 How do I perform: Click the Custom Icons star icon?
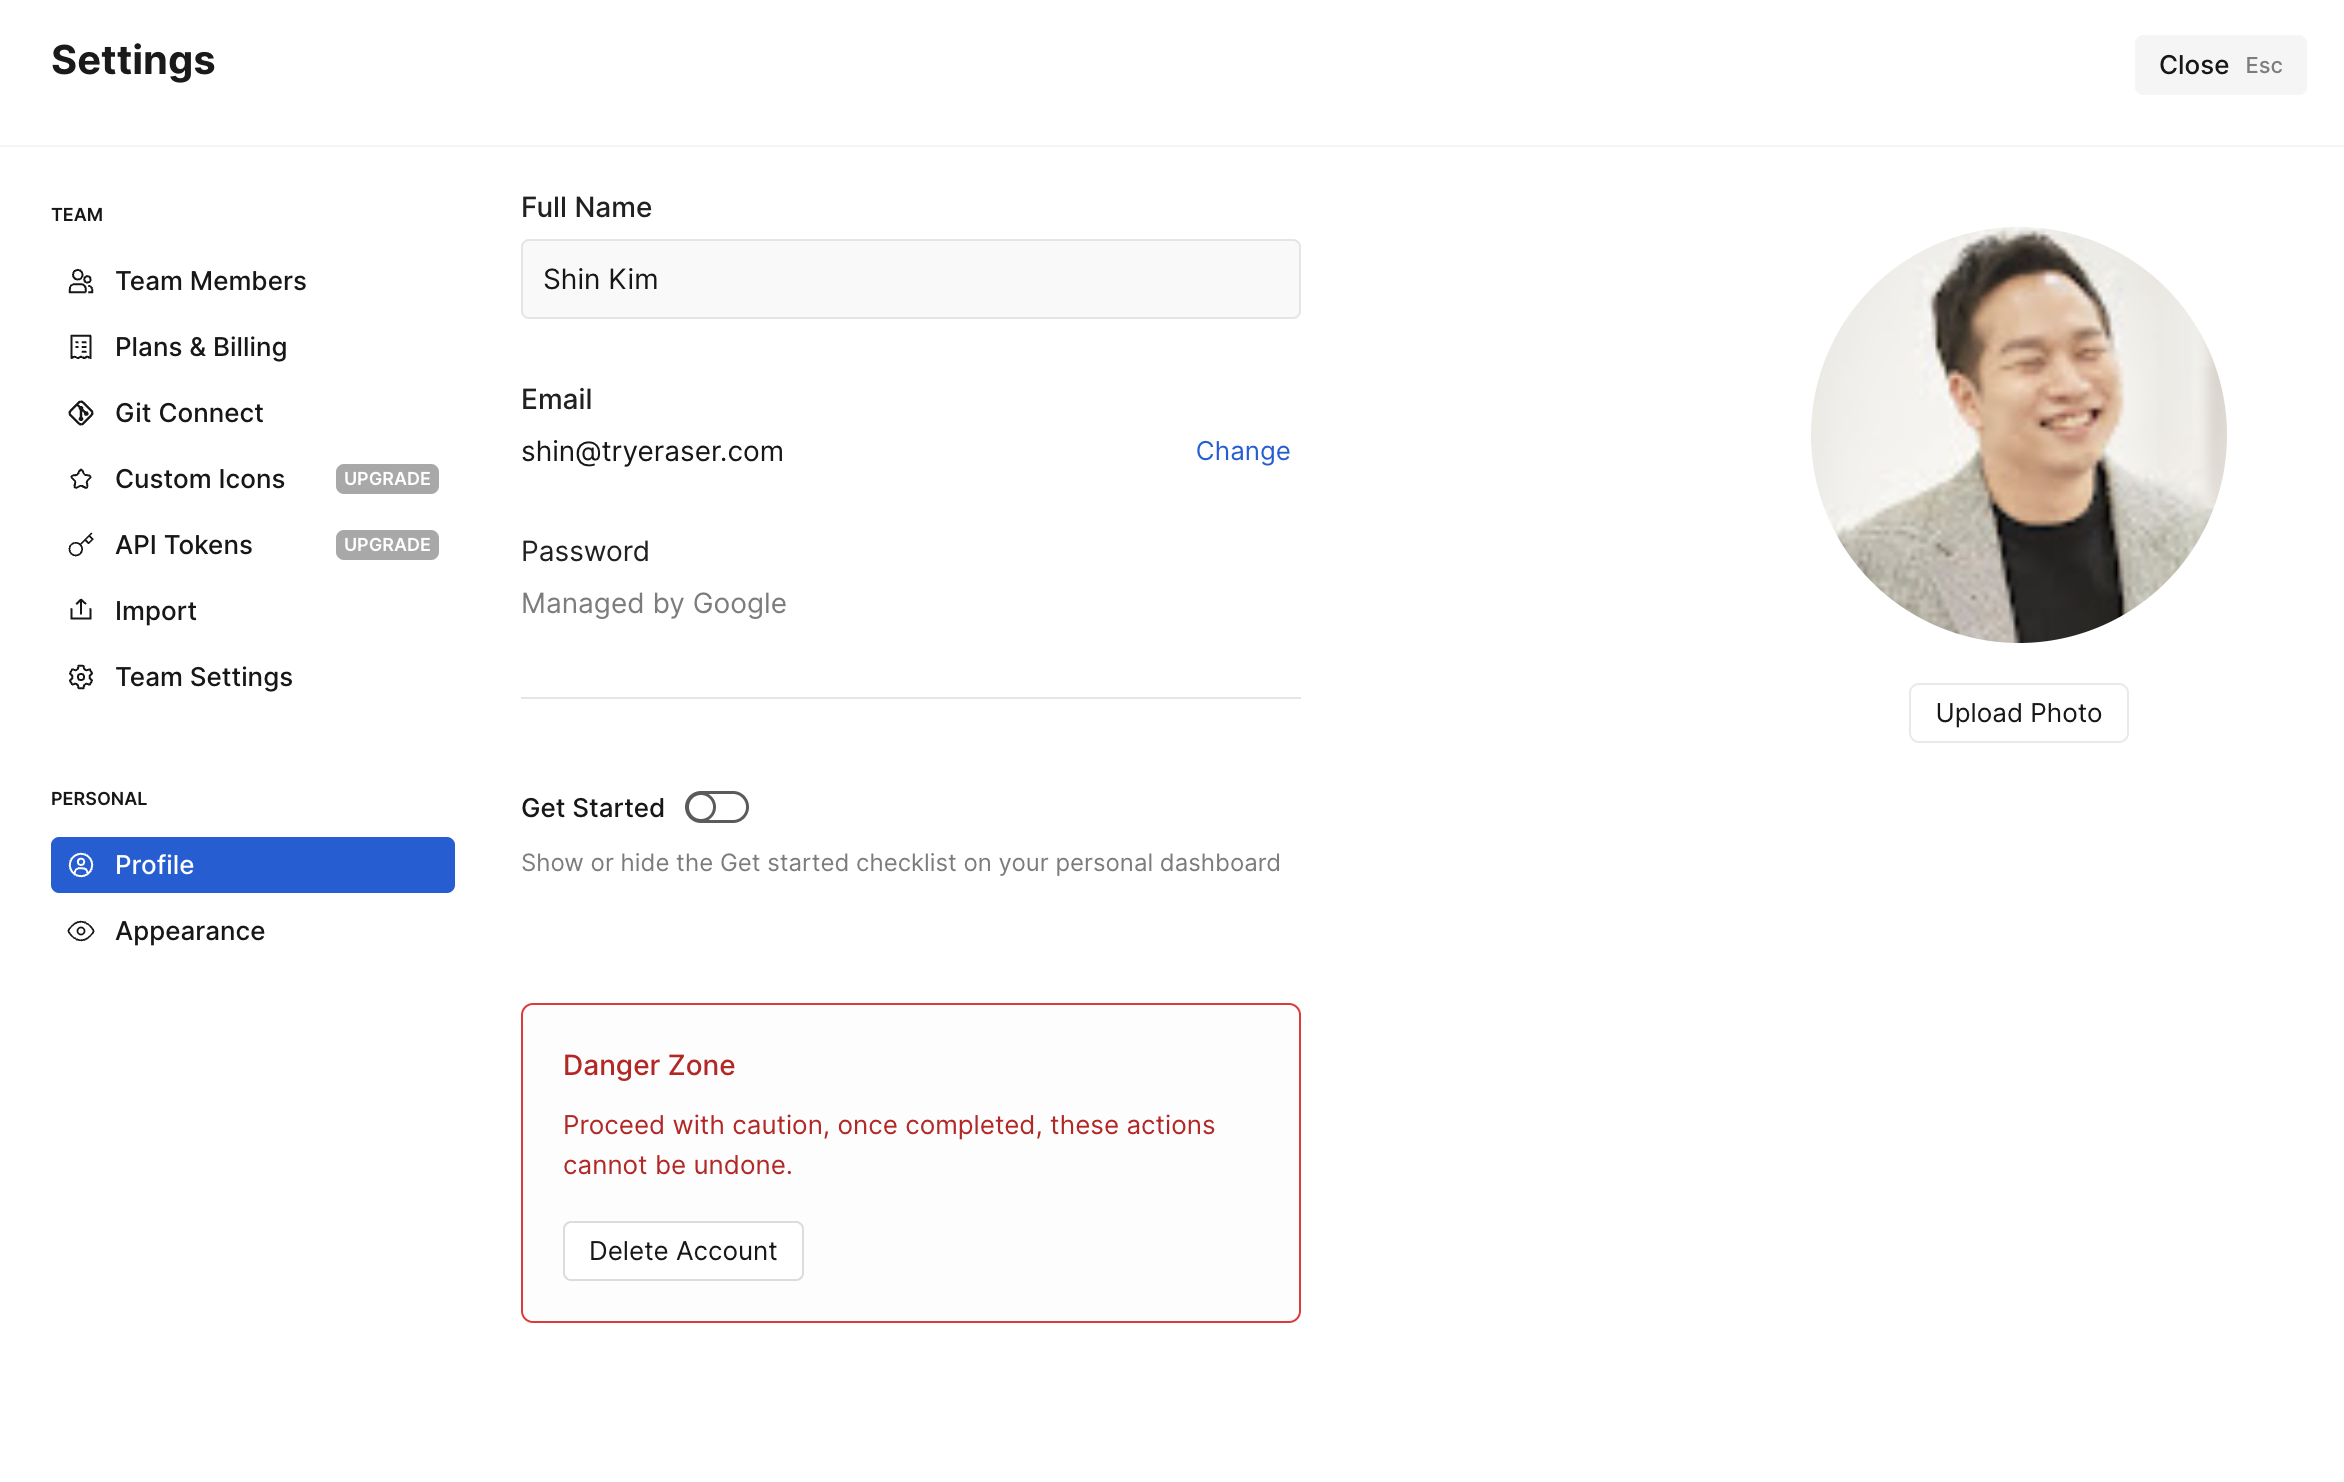point(81,479)
